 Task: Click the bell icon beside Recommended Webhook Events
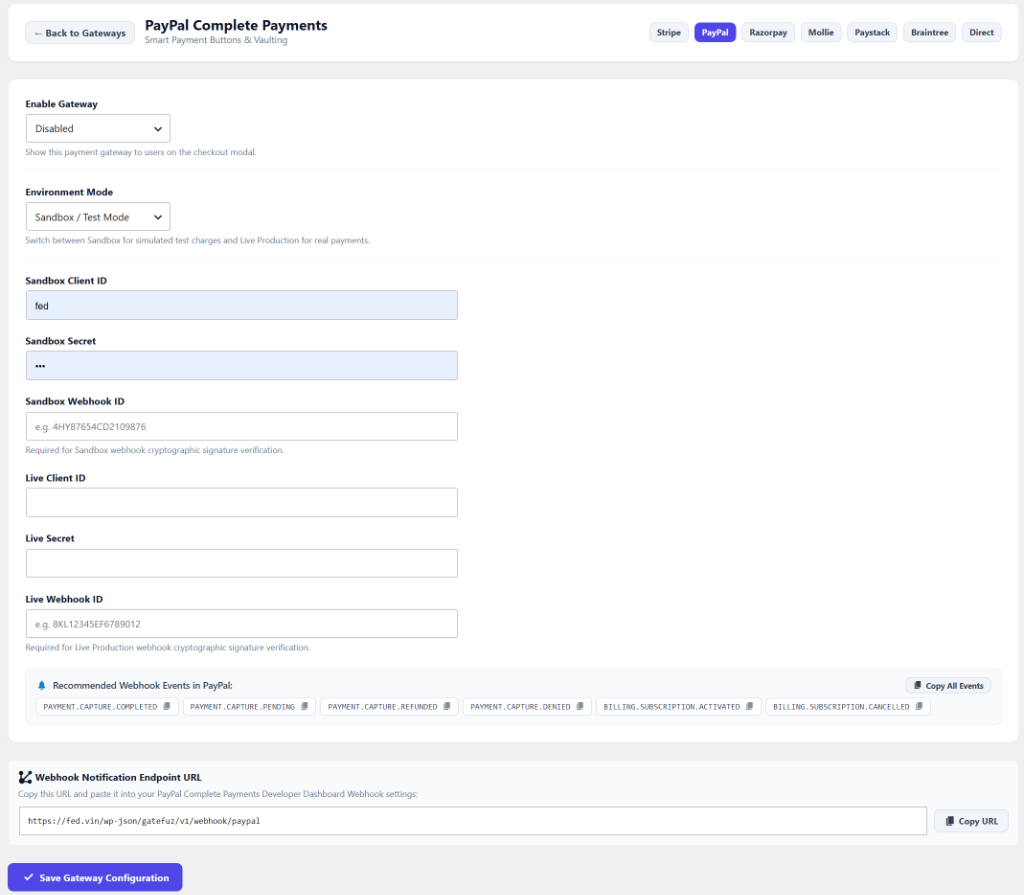coord(42,685)
